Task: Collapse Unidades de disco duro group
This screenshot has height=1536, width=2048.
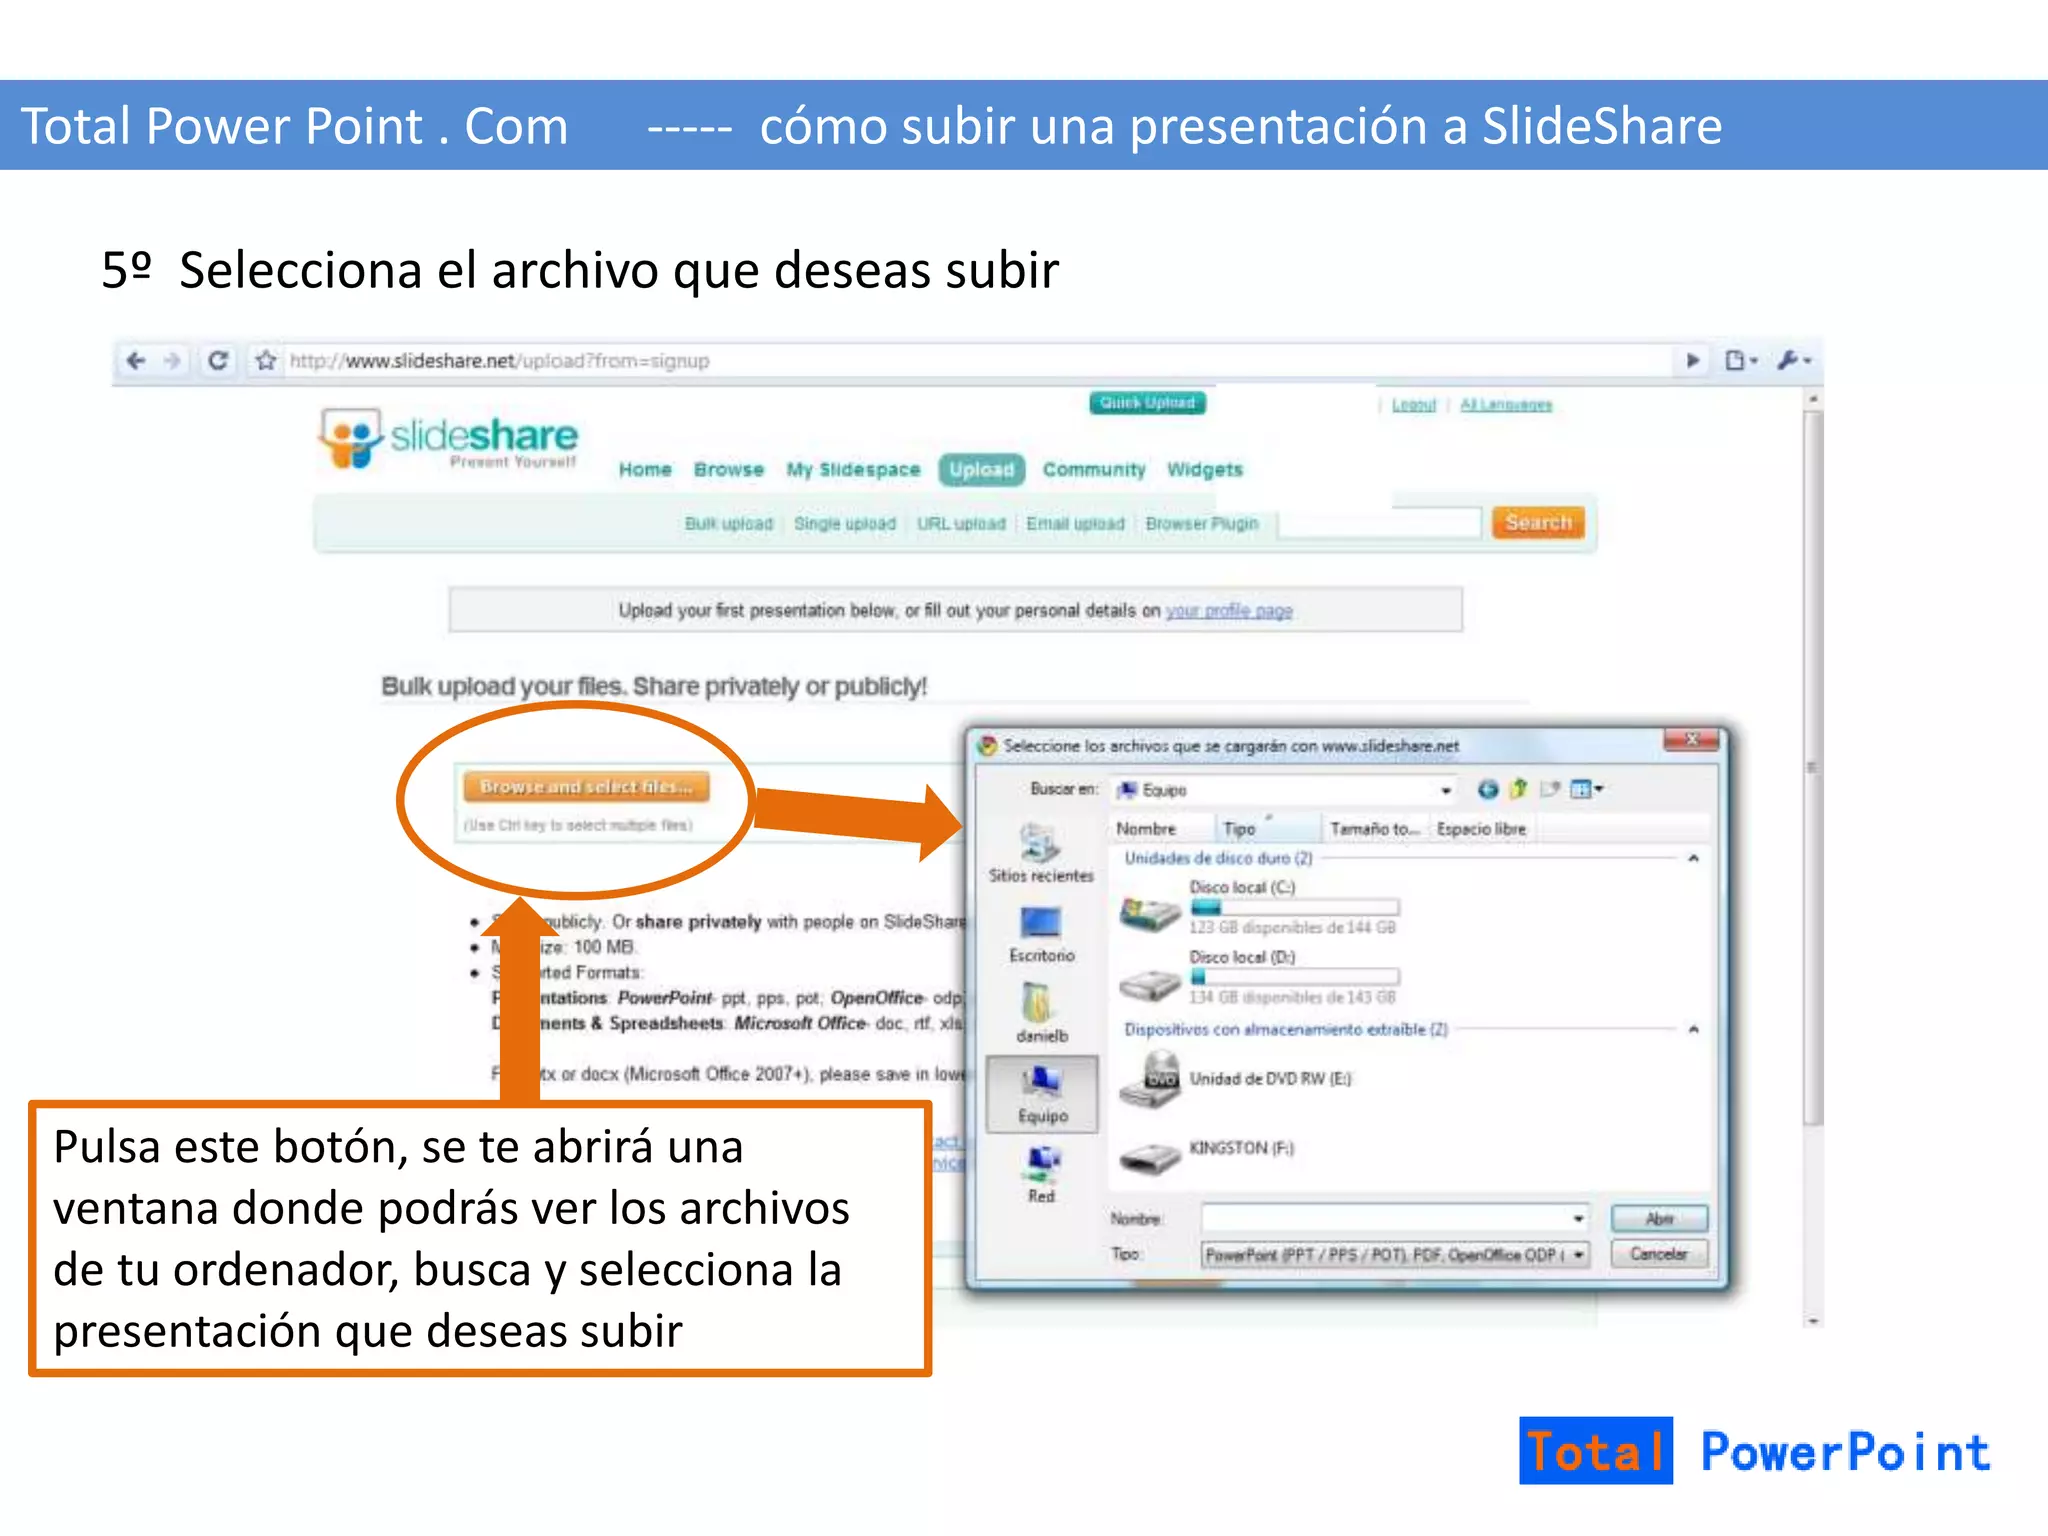Action: (x=1693, y=858)
